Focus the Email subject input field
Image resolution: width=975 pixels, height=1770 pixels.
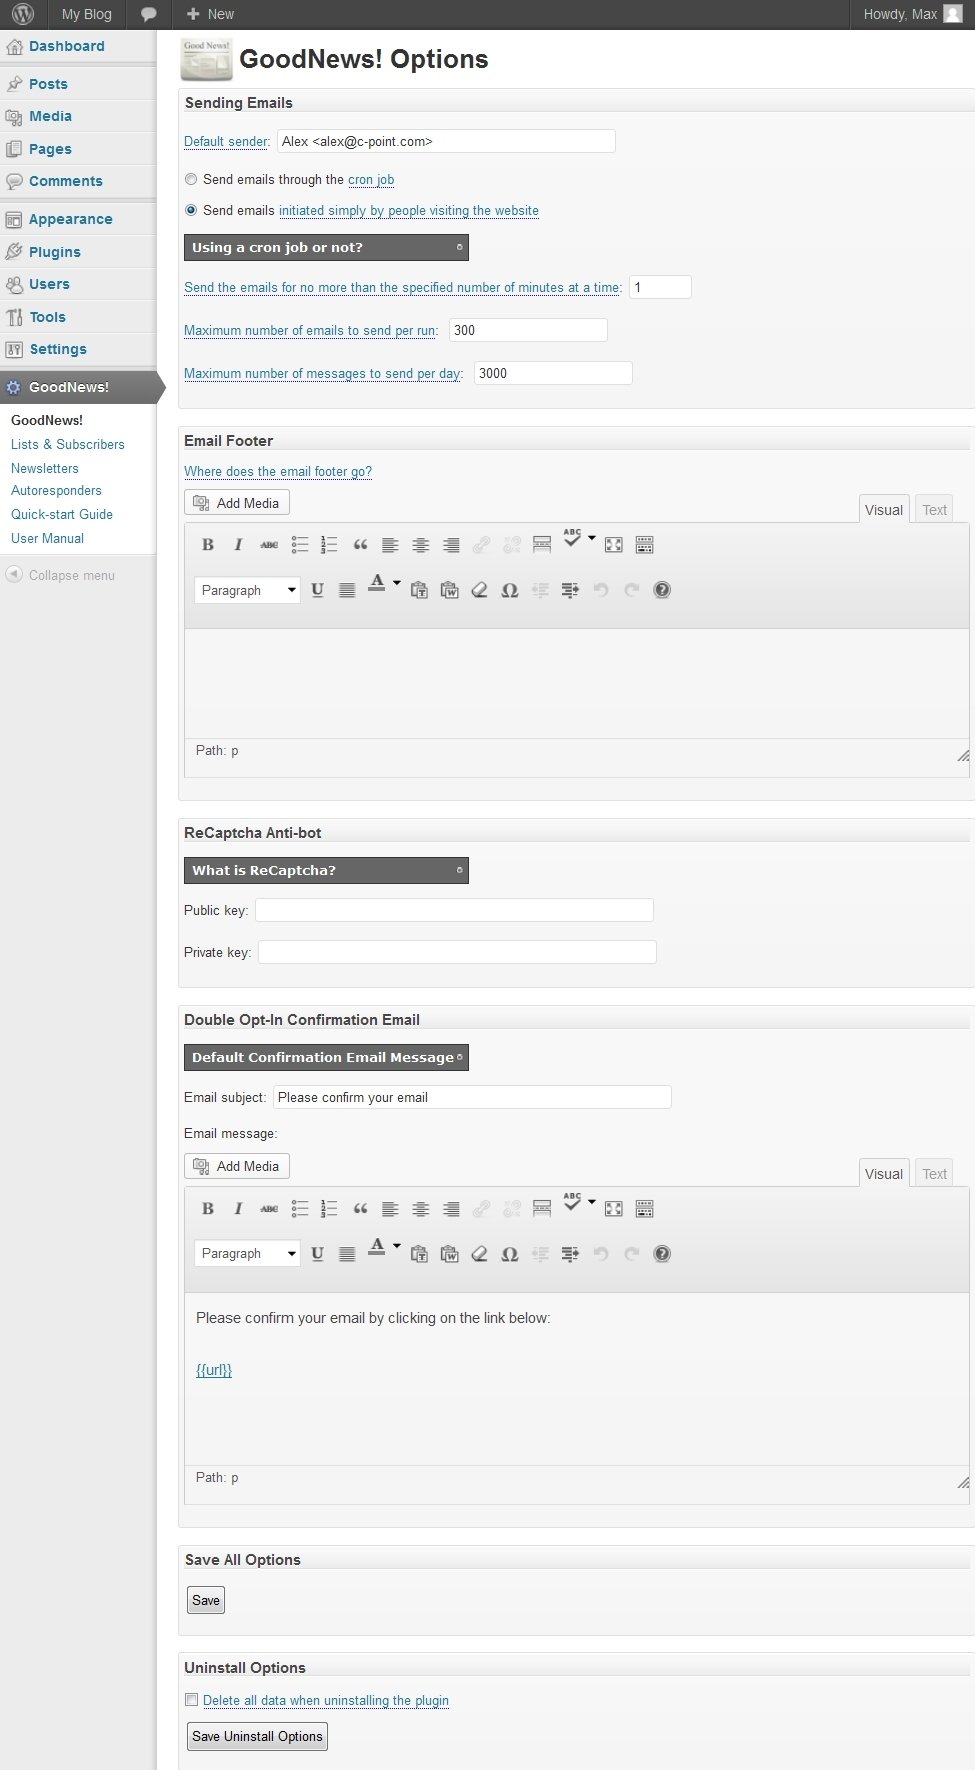(x=472, y=1097)
